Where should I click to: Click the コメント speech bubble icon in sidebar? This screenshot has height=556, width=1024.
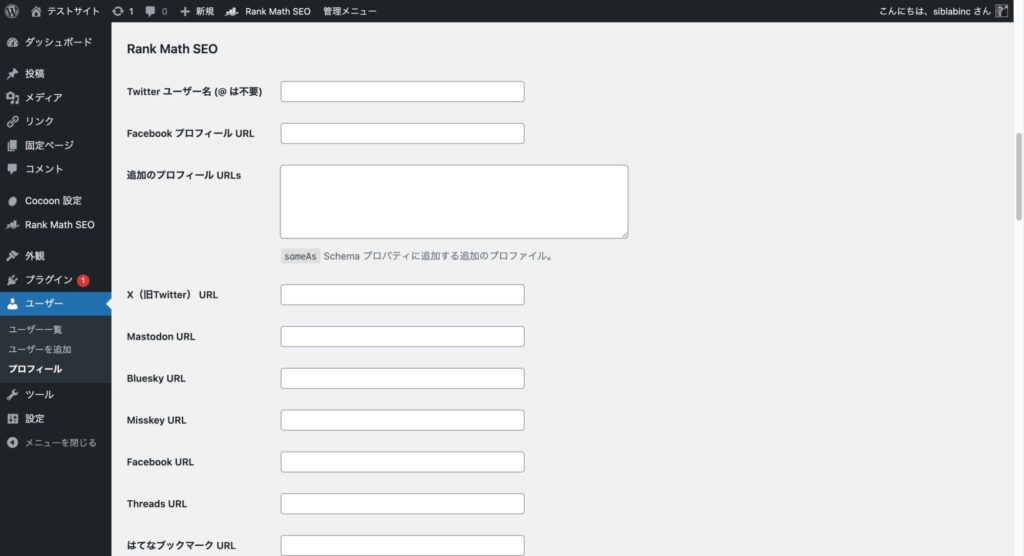coord(12,169)
